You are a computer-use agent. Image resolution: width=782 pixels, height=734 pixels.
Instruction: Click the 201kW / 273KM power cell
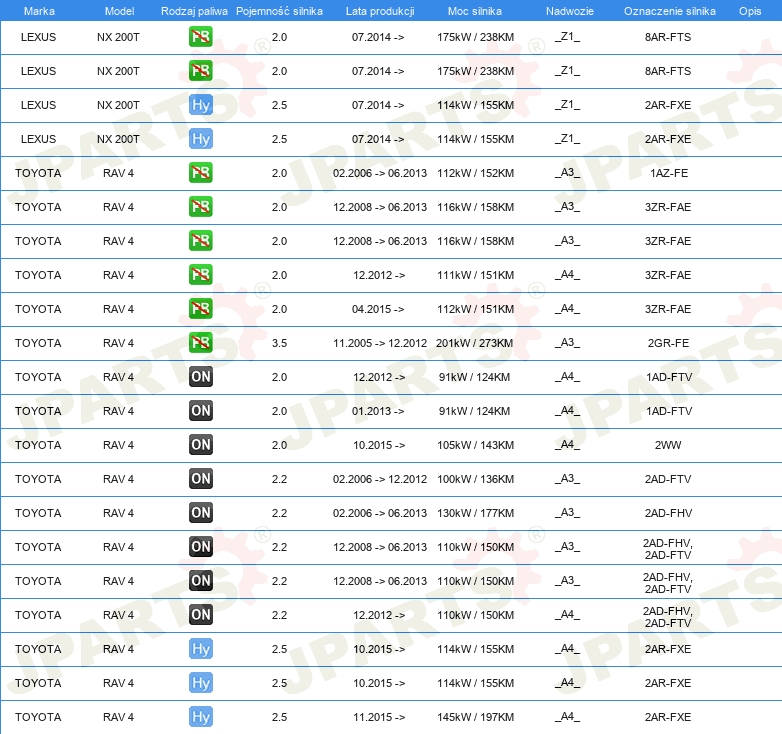click(x=475, y=343)
